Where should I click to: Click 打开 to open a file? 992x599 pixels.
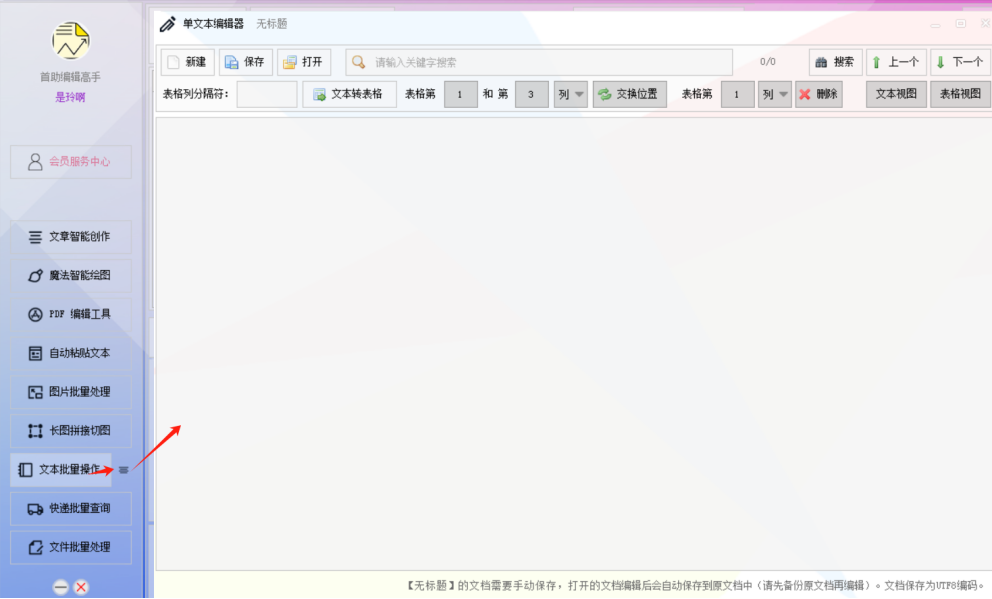tap(303, 61)
